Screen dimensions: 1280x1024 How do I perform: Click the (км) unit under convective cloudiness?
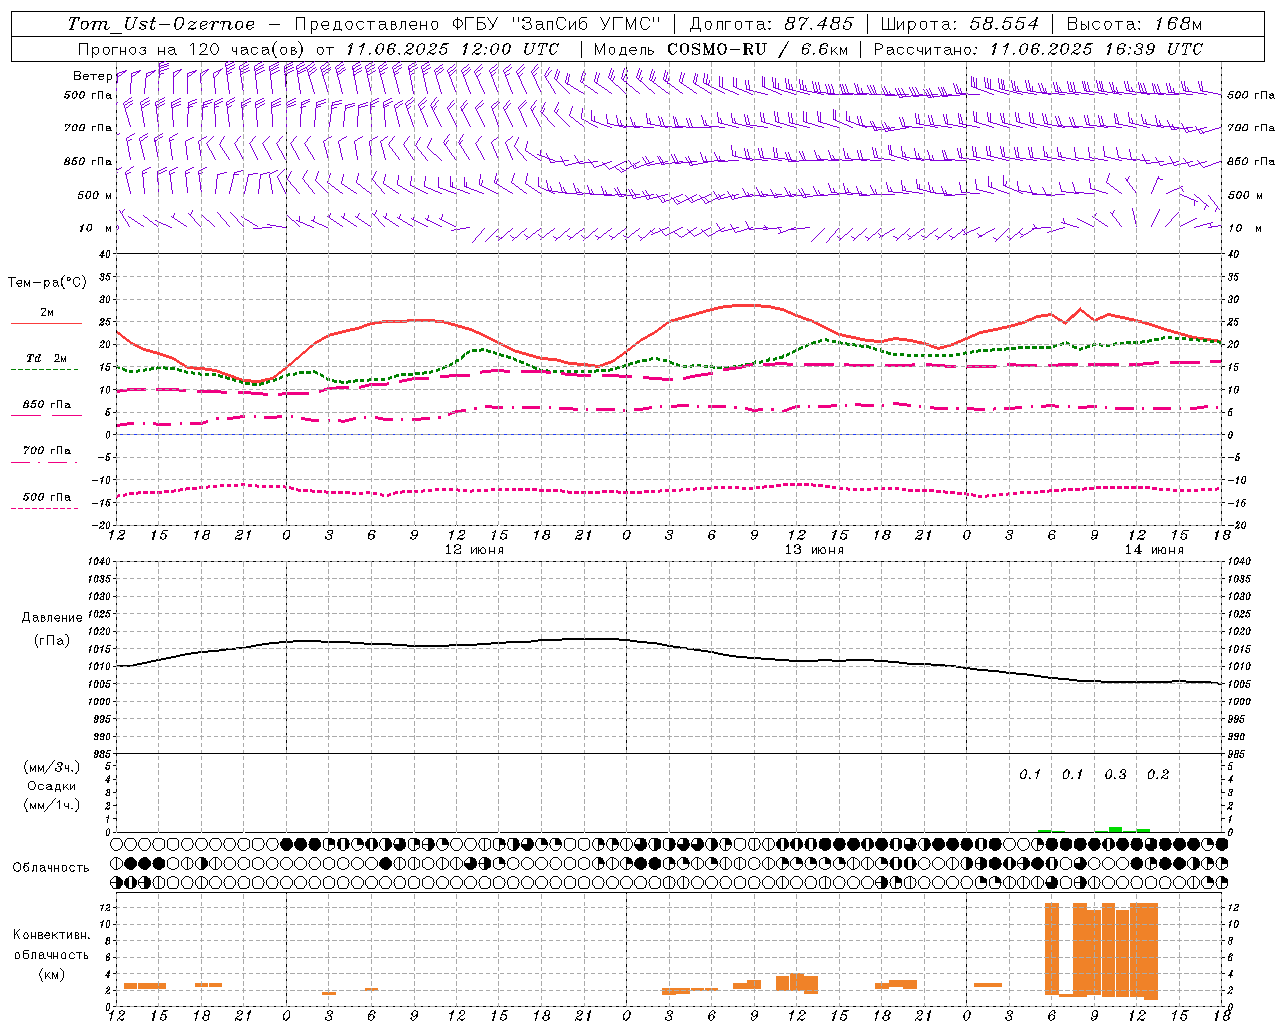tap(51, 974)
